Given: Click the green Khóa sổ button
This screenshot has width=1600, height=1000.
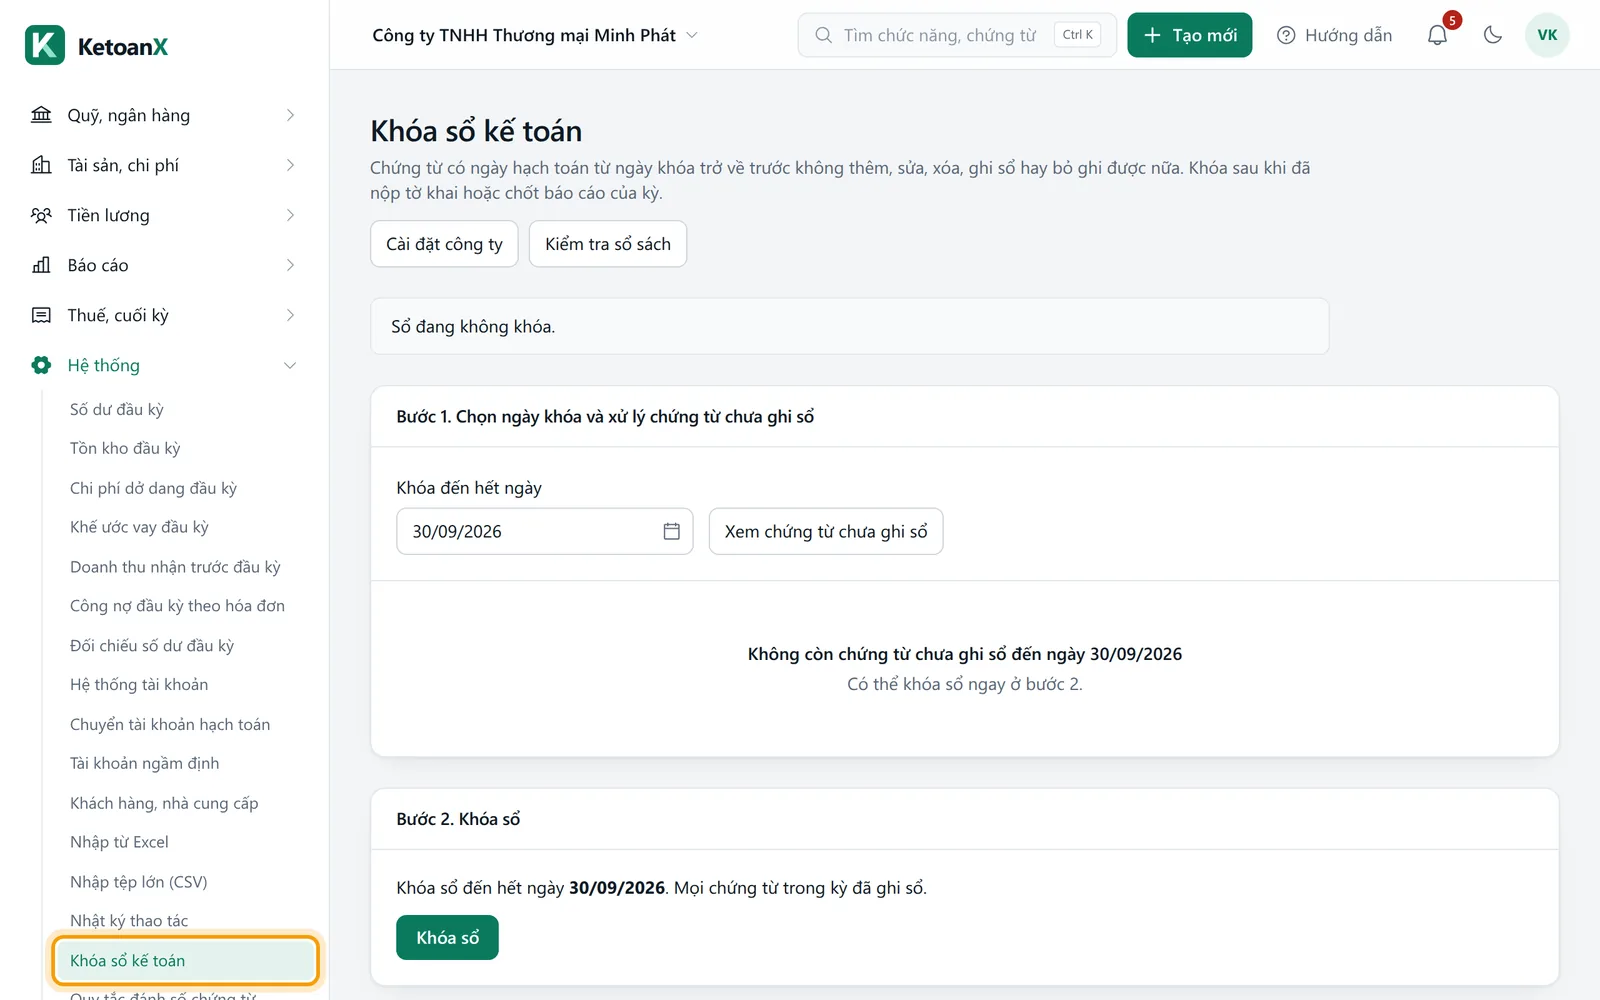Looking at the screenshot, I should pyautogui.click(x=447, y=937).
